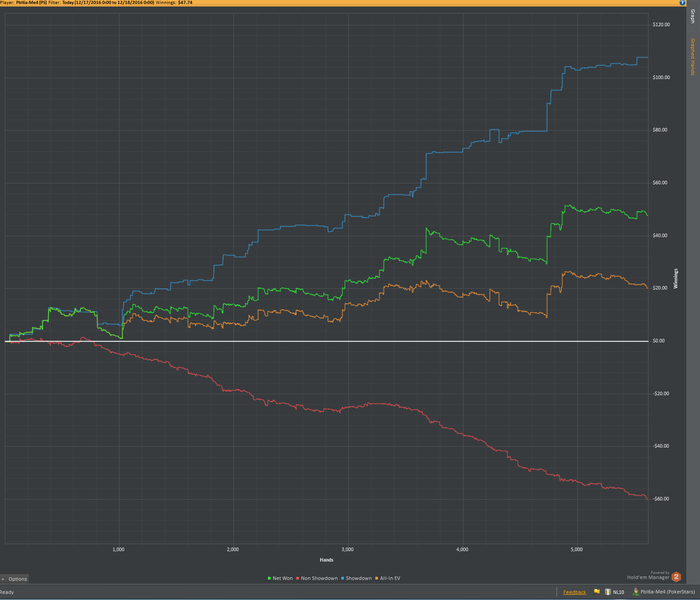Viewport: 700px width, 600px height.
Task: Click the Hands x-axis title
Action: click(x=326, y=560)
